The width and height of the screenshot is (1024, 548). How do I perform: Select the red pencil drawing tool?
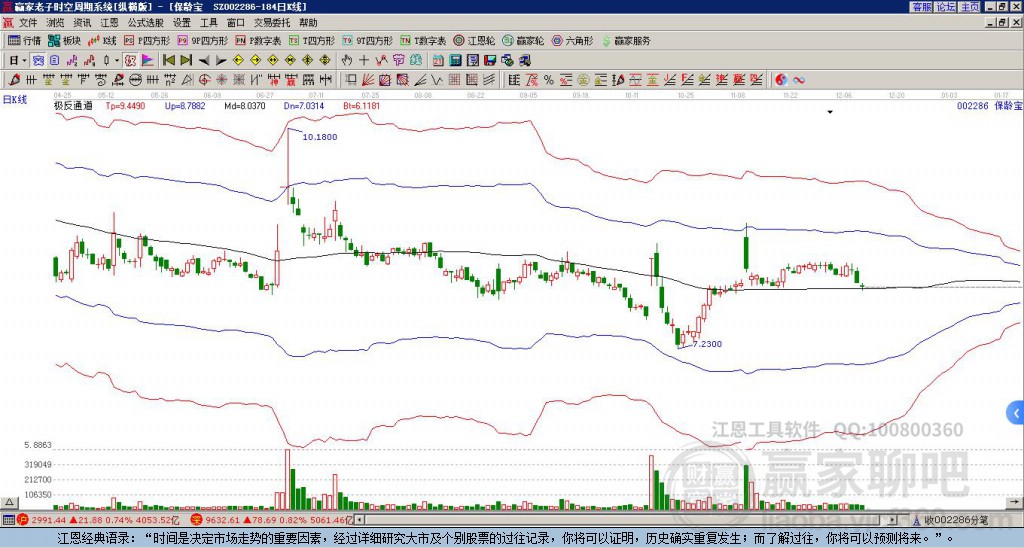click(14, 80)
